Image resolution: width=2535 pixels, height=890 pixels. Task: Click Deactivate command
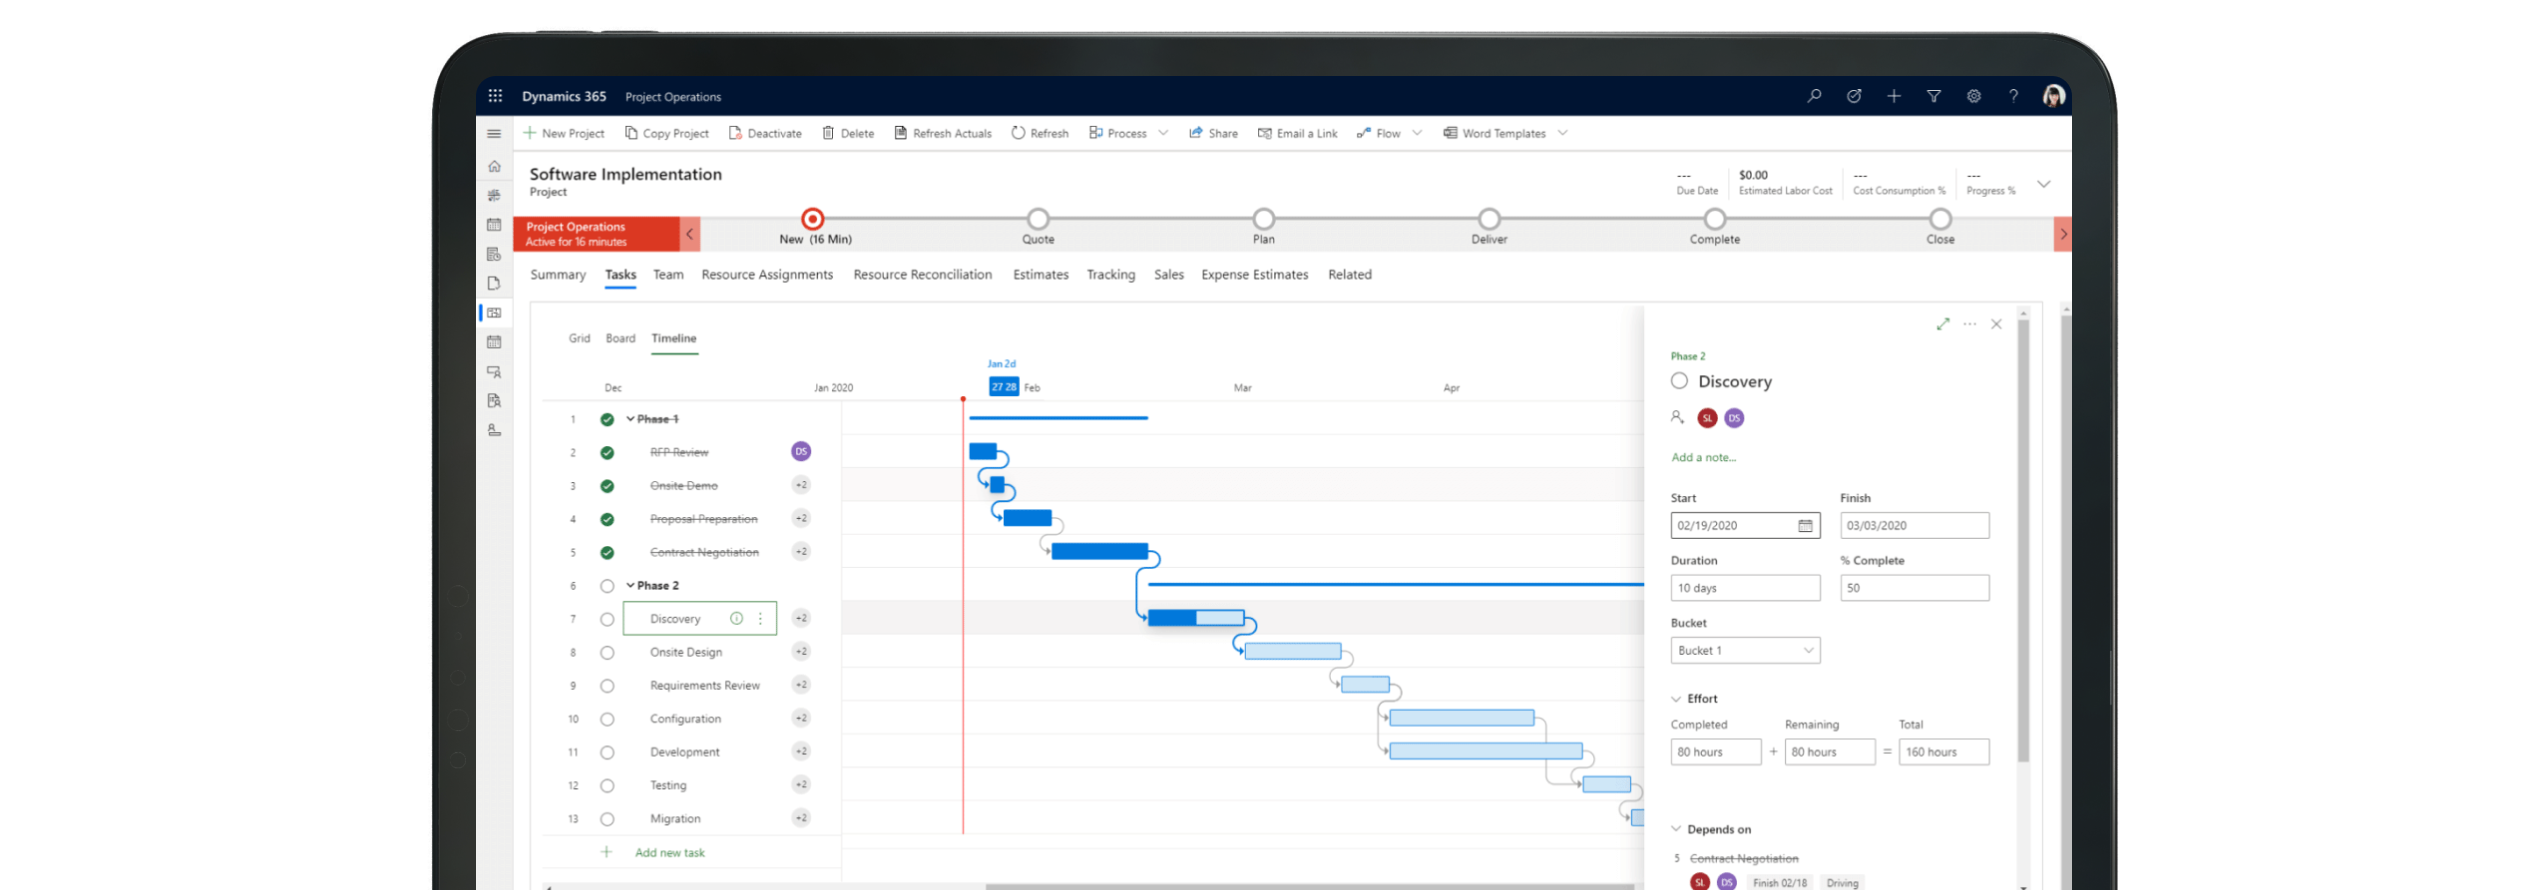point(766,133)
